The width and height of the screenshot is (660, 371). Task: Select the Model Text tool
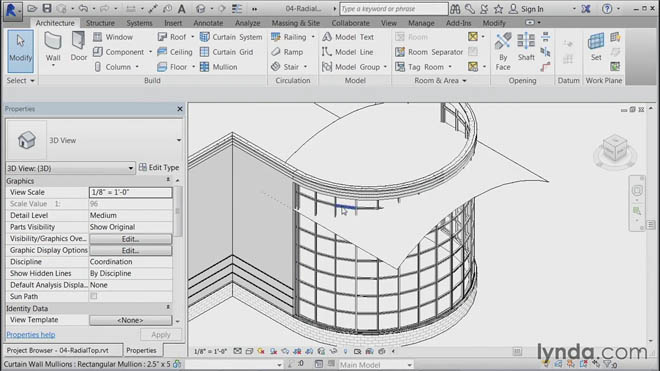[348, 37]
